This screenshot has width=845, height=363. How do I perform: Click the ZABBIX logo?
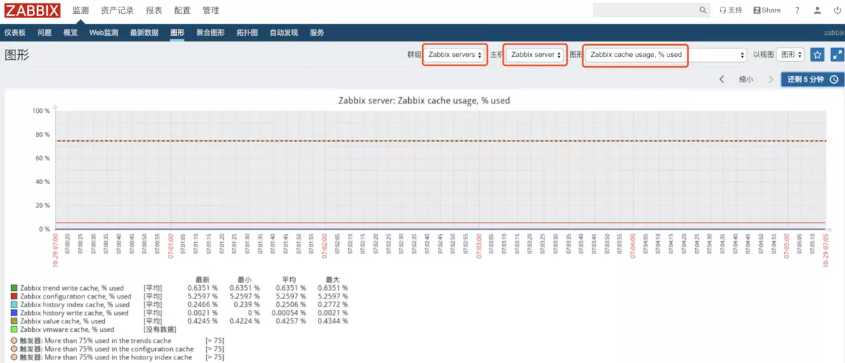[x=32, y=10]
